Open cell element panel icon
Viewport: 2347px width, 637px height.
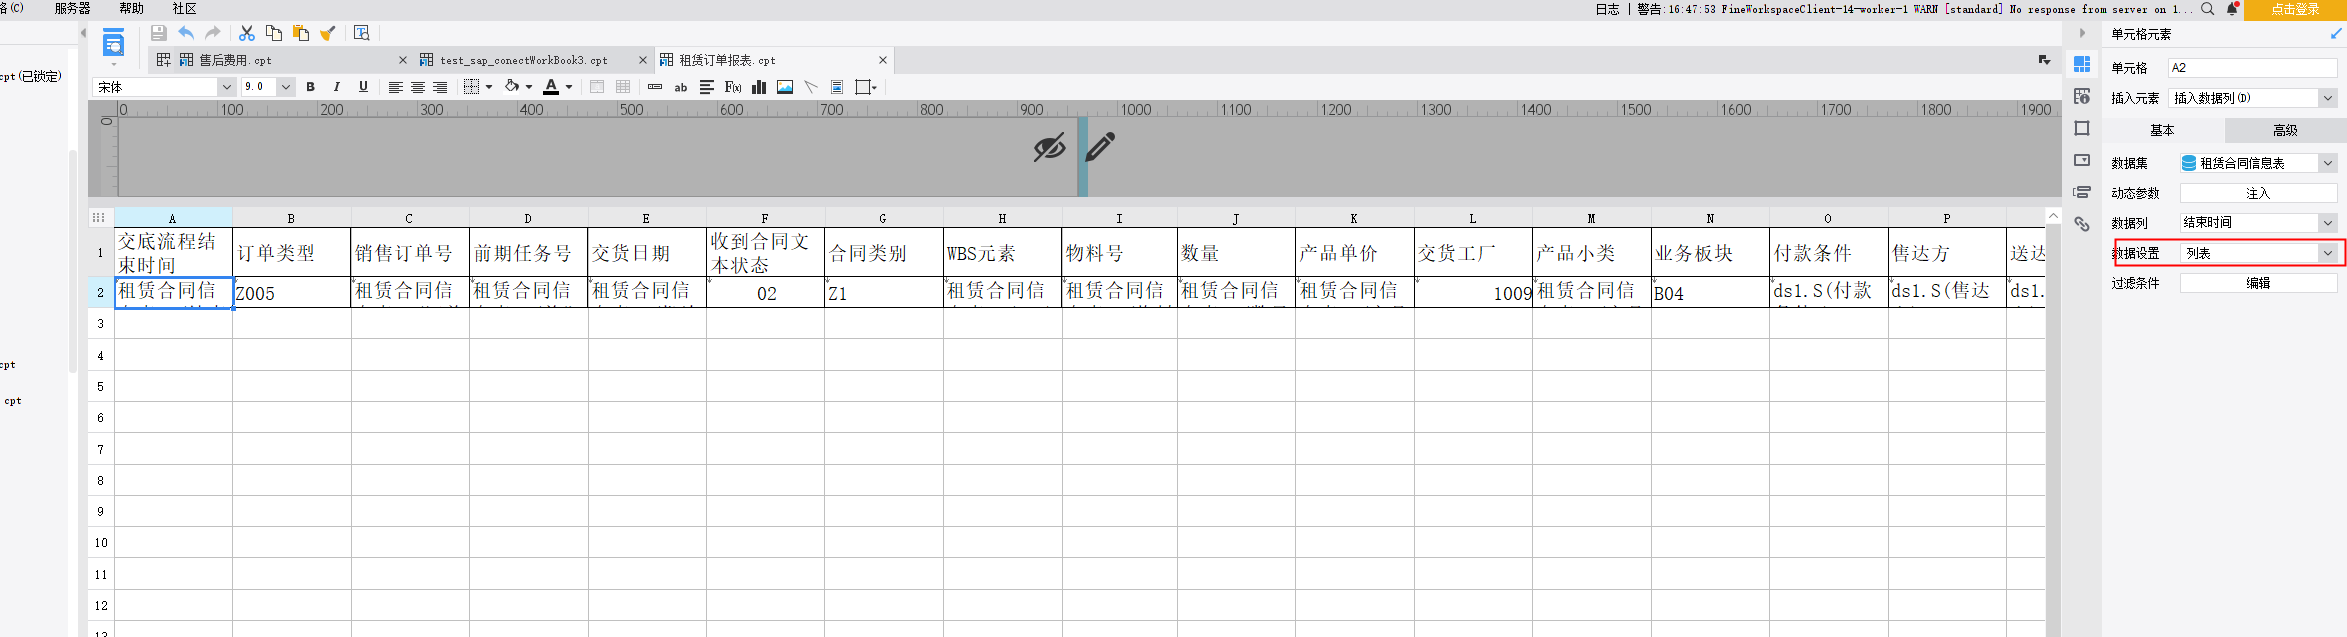(2082, 64)
